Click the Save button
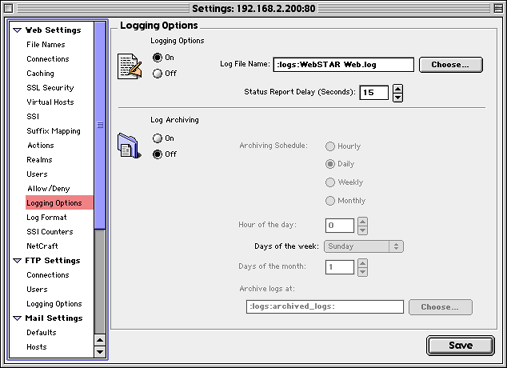Image resolution: width=507 pixels, height=368 pixels. point(460,346)
